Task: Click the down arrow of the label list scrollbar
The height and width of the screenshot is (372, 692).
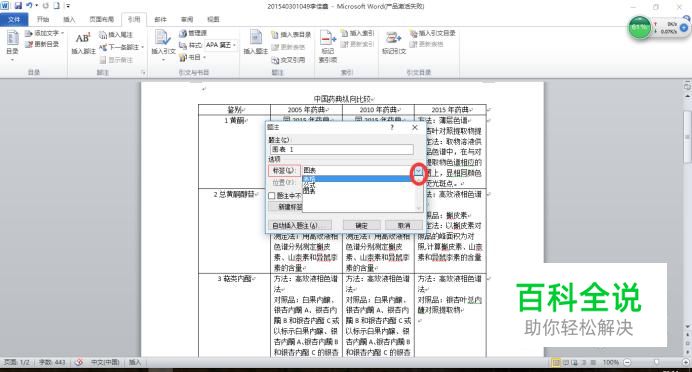Action: click(x=418, y=208)
